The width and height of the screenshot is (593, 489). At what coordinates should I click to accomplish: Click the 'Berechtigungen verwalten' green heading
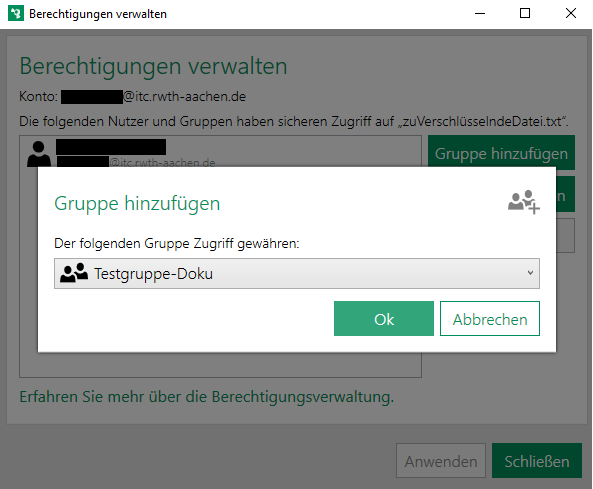[153, 66]
